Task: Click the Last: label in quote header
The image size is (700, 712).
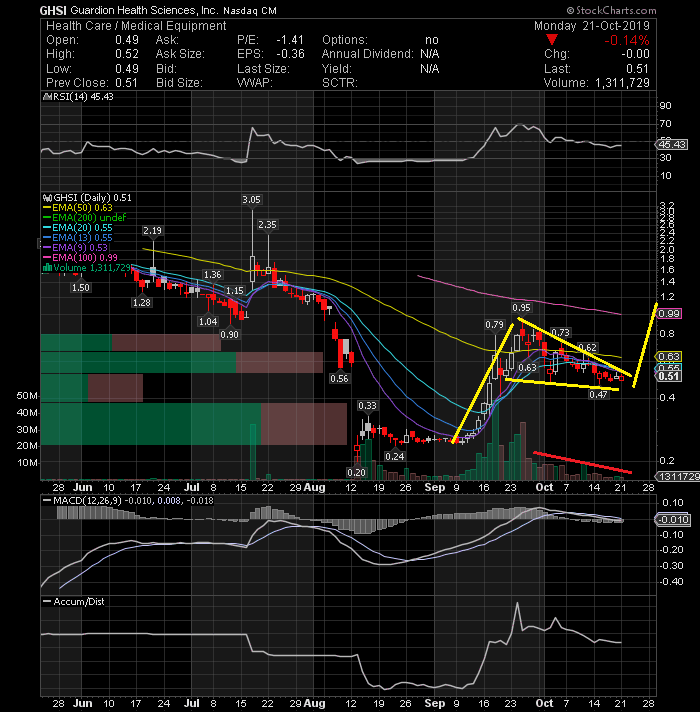Action: (557, 69)
